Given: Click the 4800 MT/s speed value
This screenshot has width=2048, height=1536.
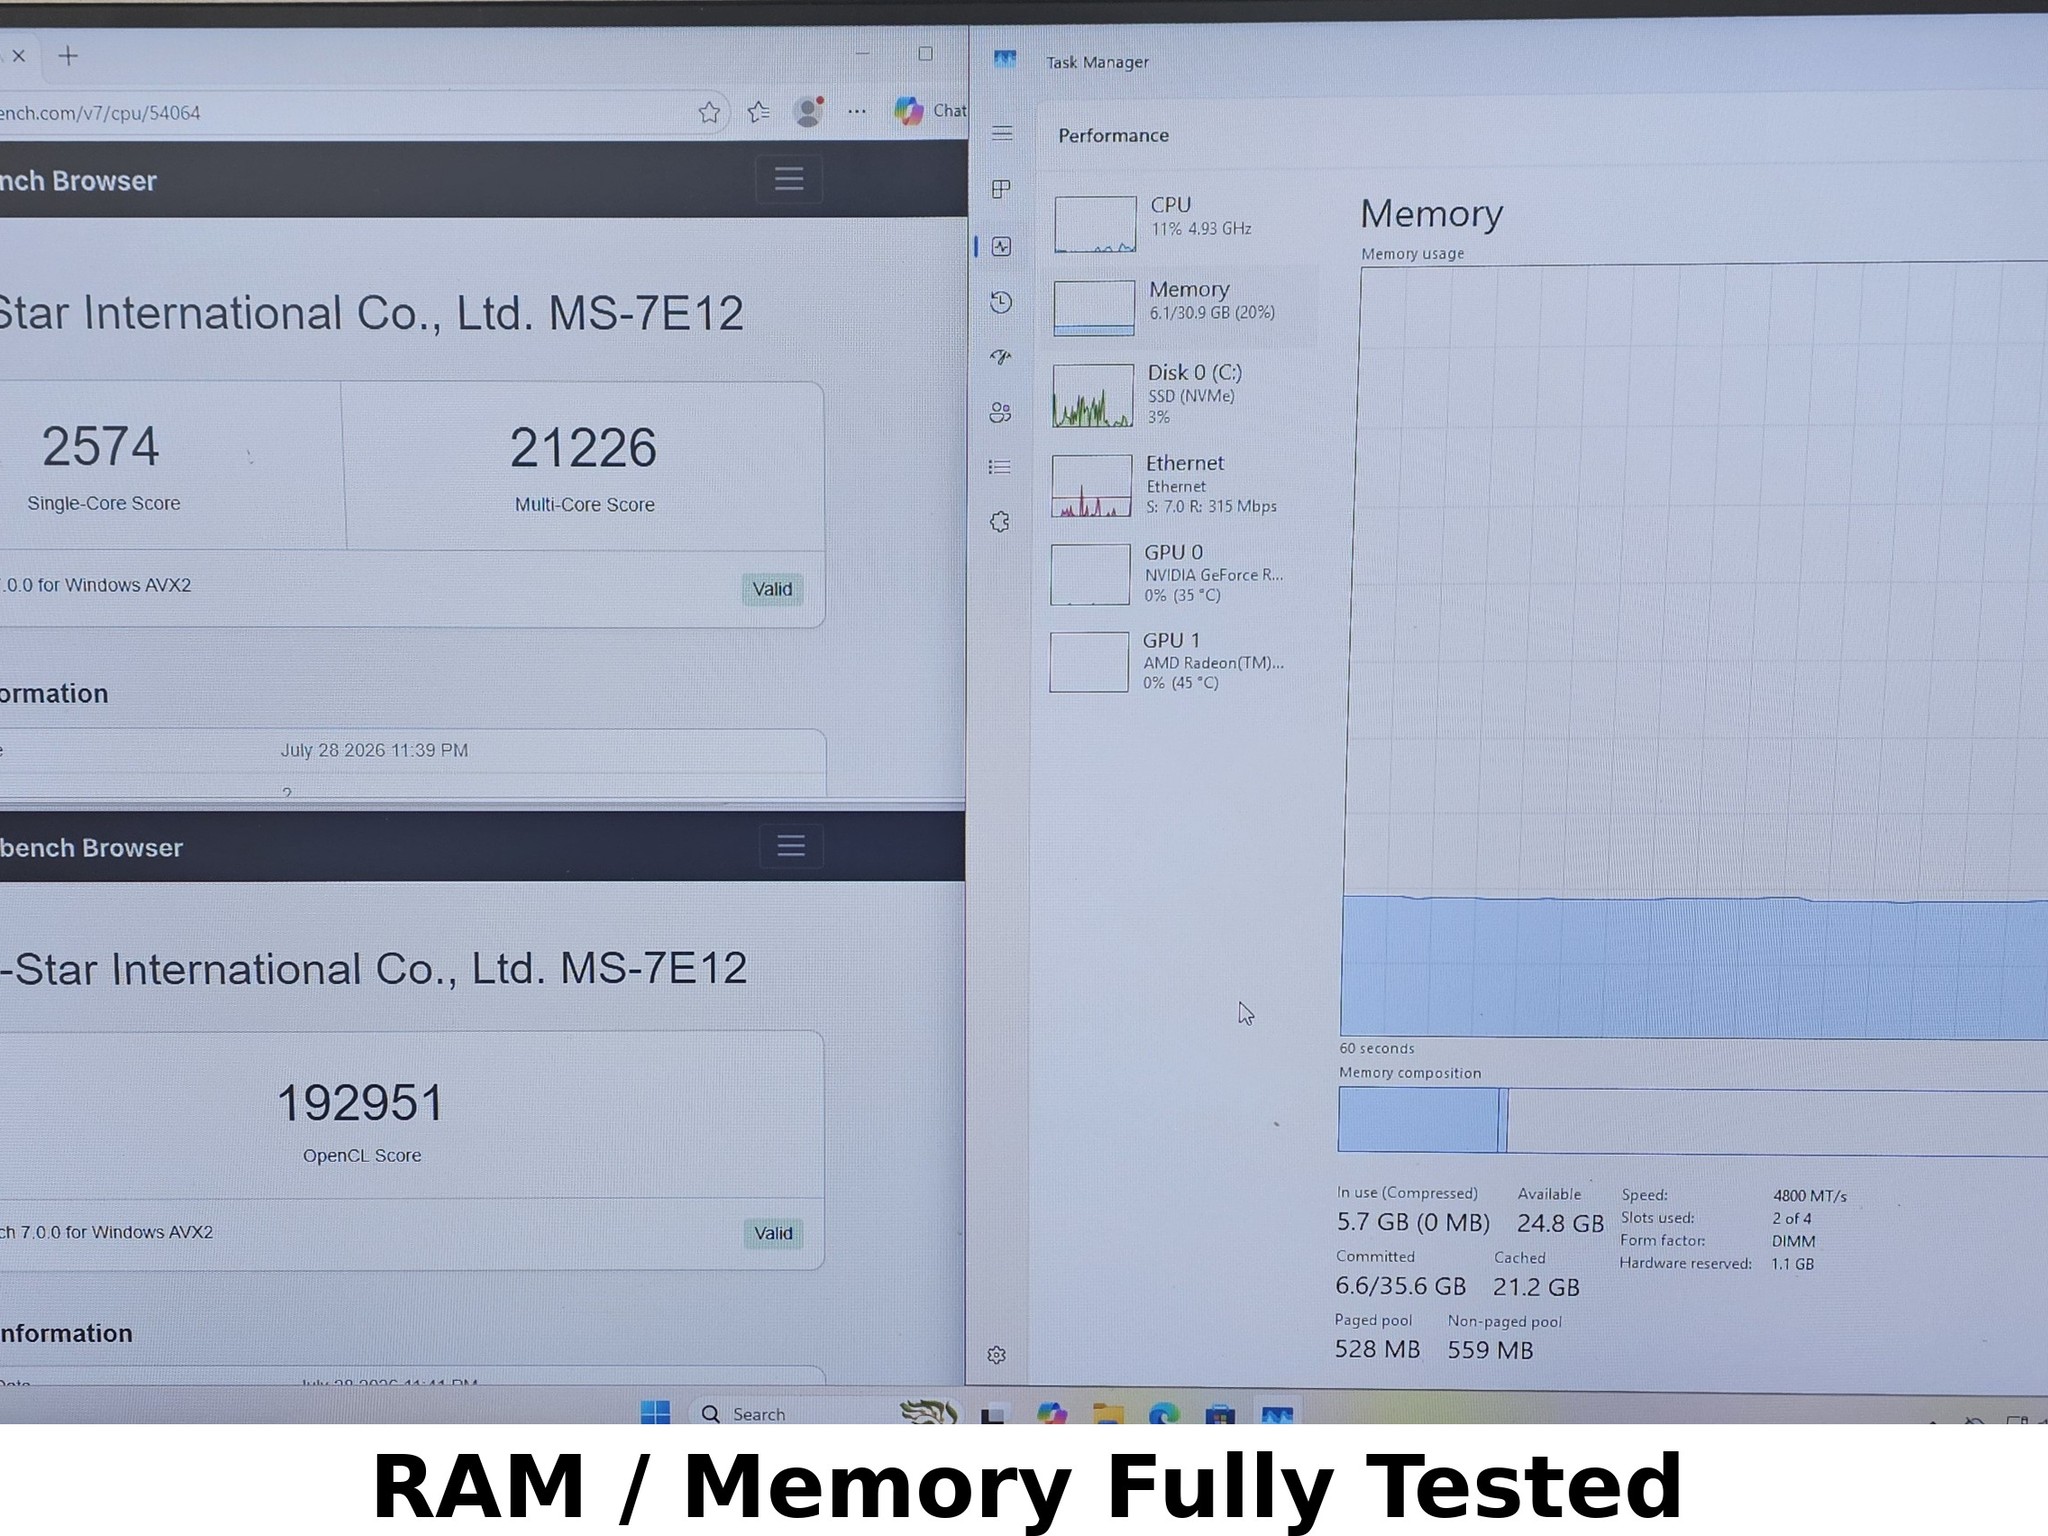Looking at the screenshot, I should (1810, 1195).
